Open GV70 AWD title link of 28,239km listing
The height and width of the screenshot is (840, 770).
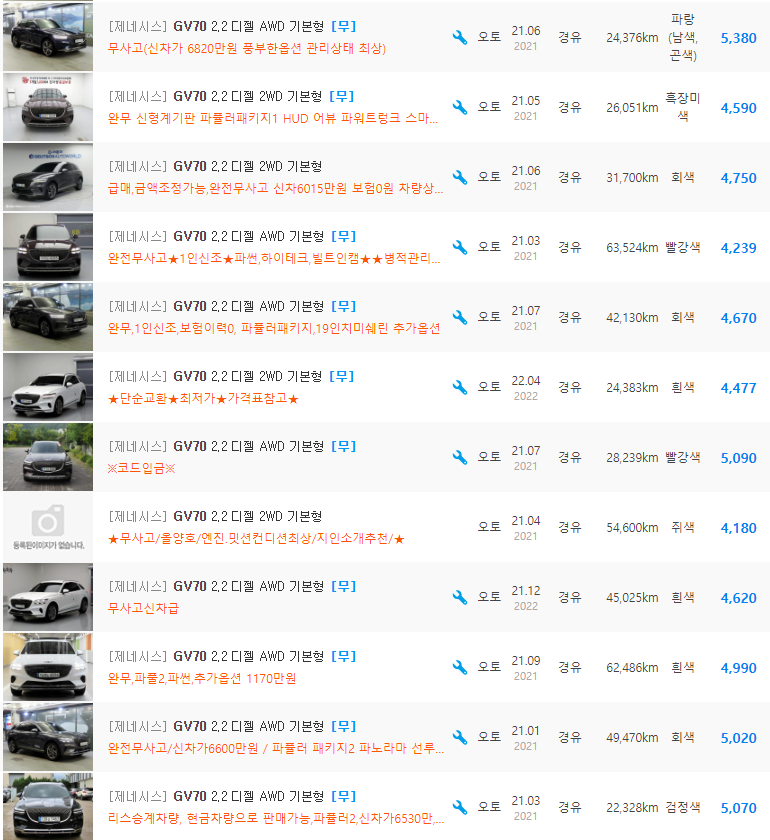coord(233,446)
